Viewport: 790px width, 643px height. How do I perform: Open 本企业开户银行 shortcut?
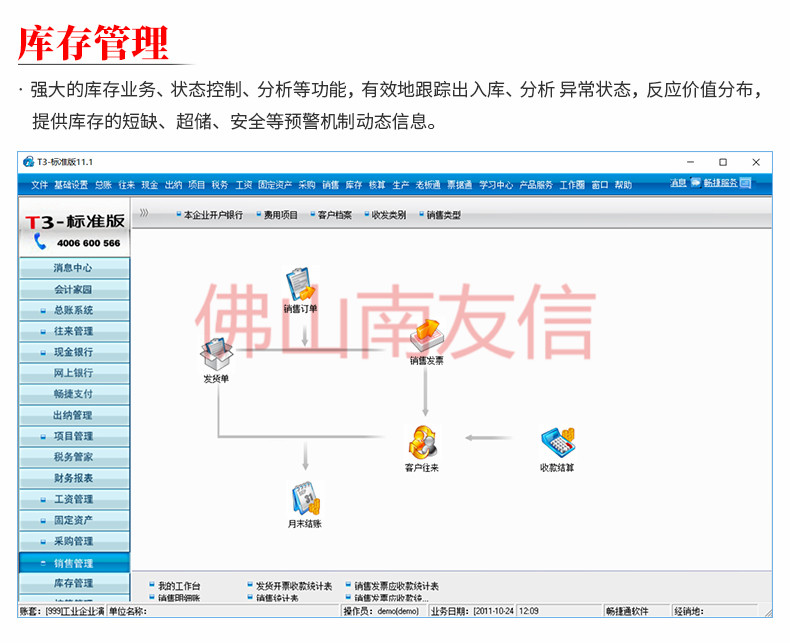click(213, 215)
